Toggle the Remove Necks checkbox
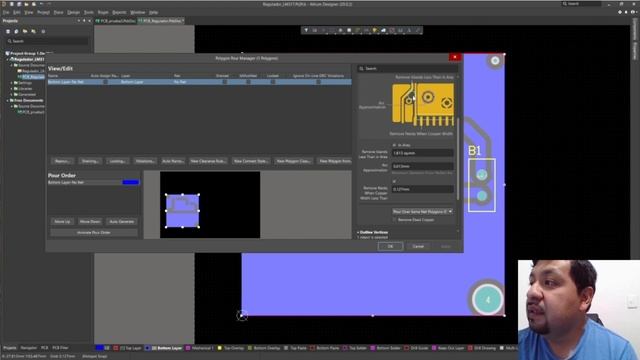 point(394,181)
